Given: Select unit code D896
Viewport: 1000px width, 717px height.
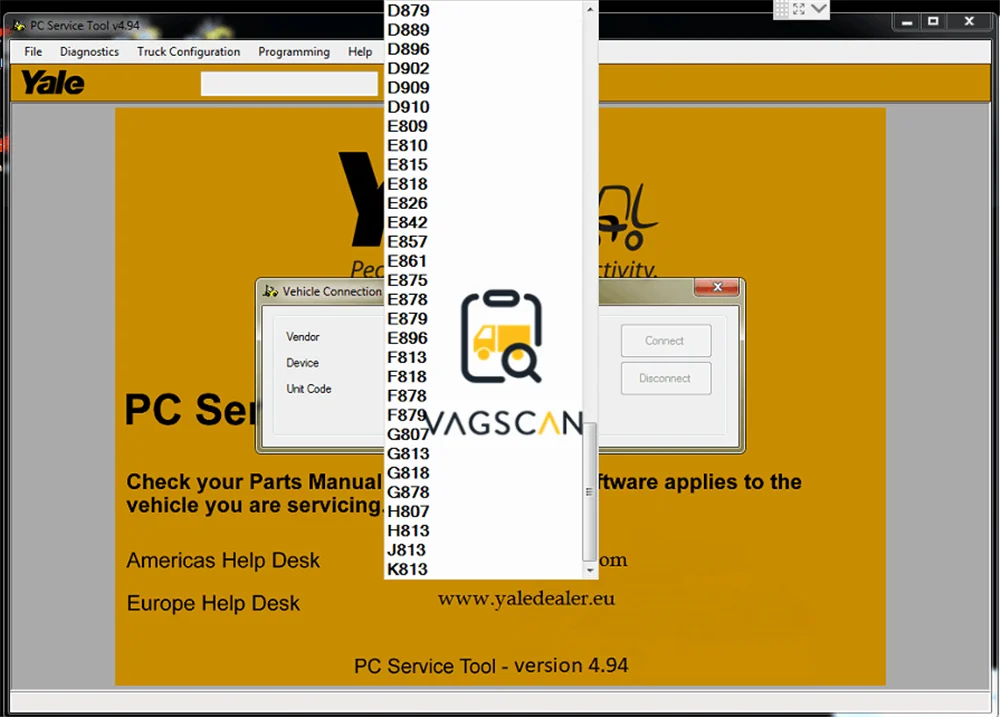Looking at the screenshot, I should click(483, 49).
